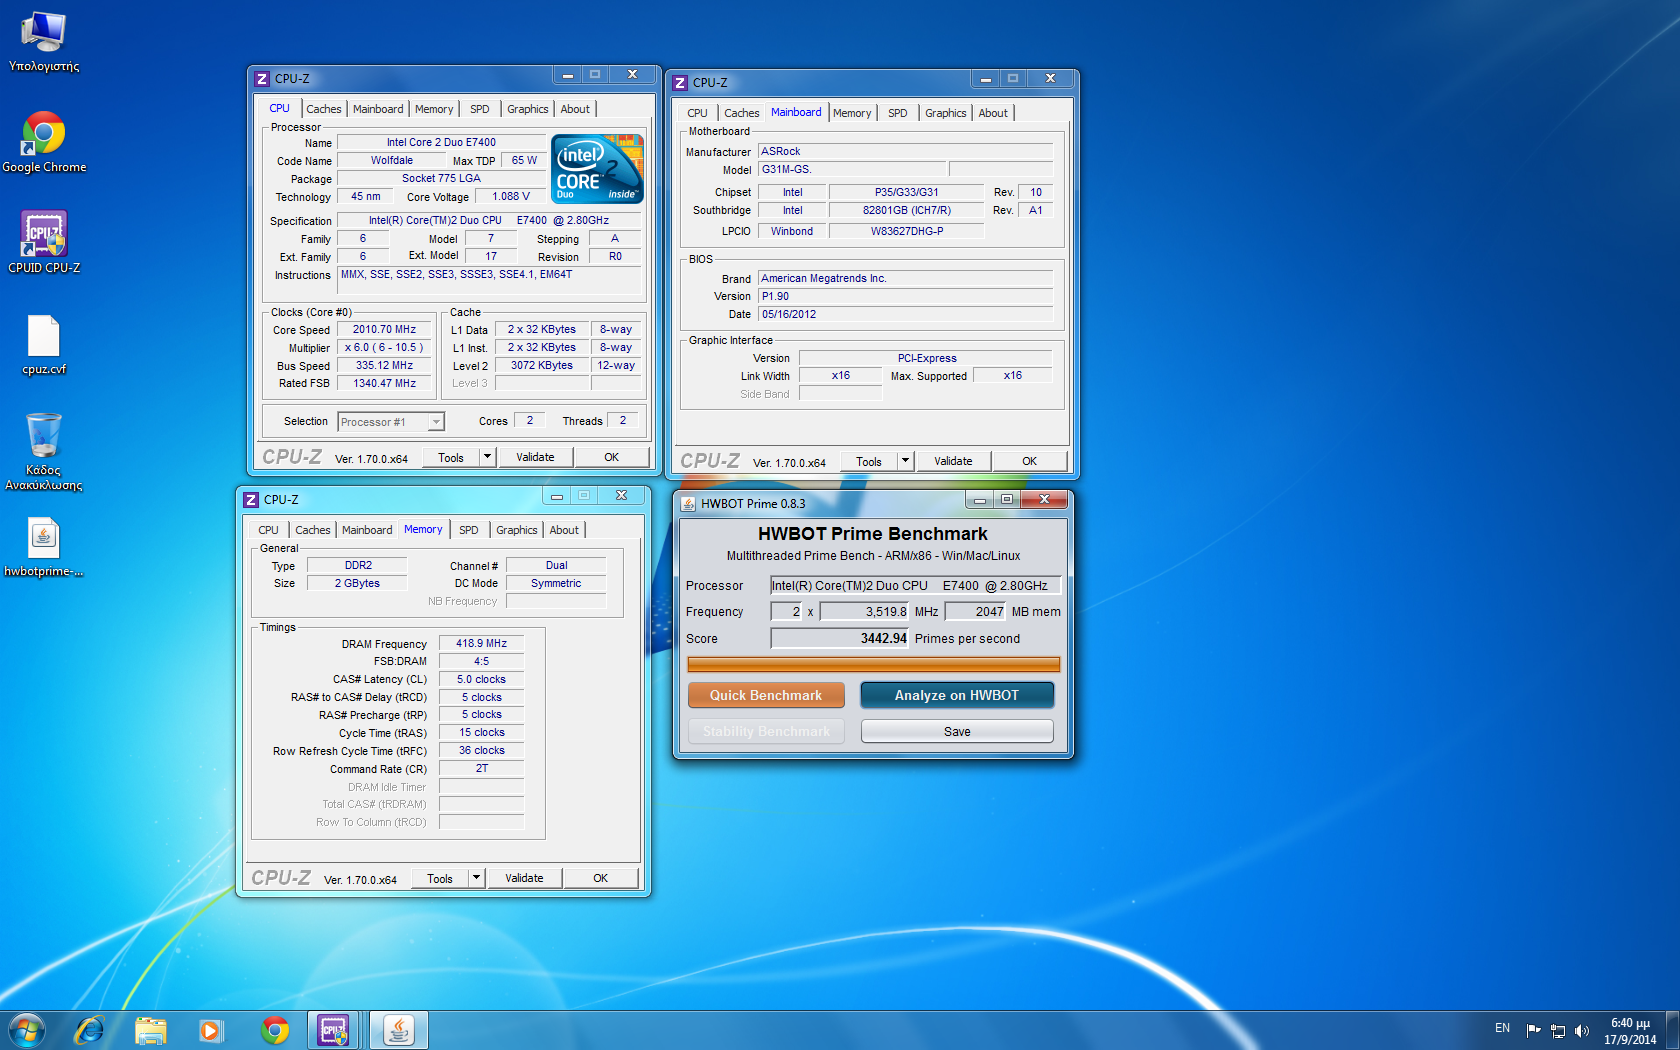Open Windows Media Player in taskbar
This screenshot has width=1680, height=1050.
[x=210, y=1030]
